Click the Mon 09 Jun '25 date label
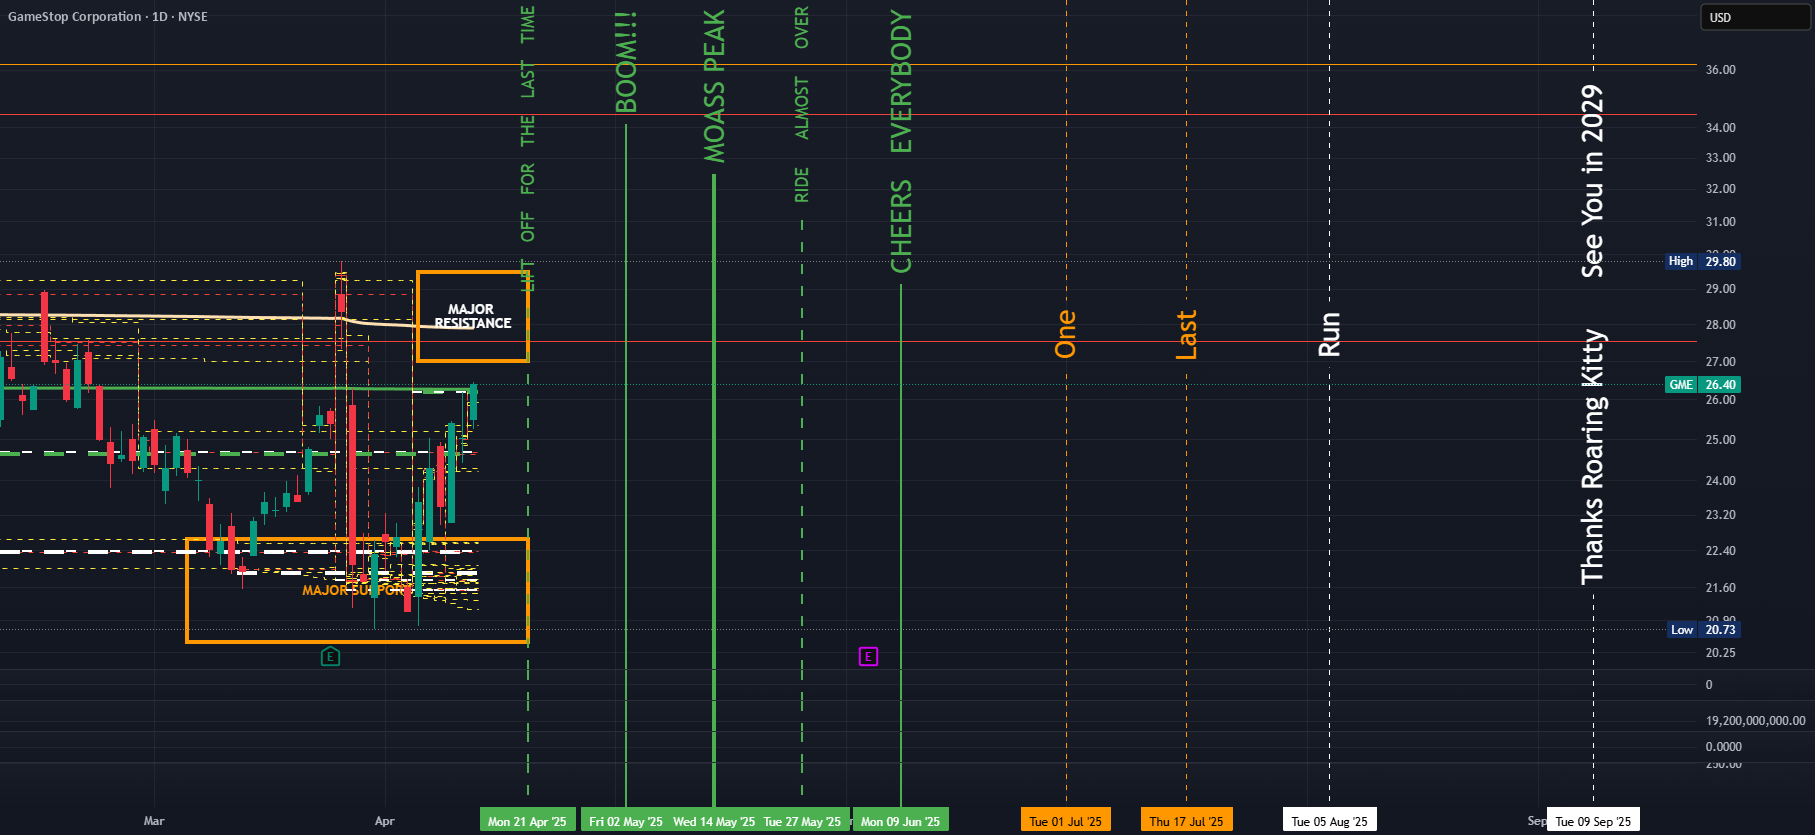The height and width of the screenshot is (835, 1815). click(x=900, y=821)
